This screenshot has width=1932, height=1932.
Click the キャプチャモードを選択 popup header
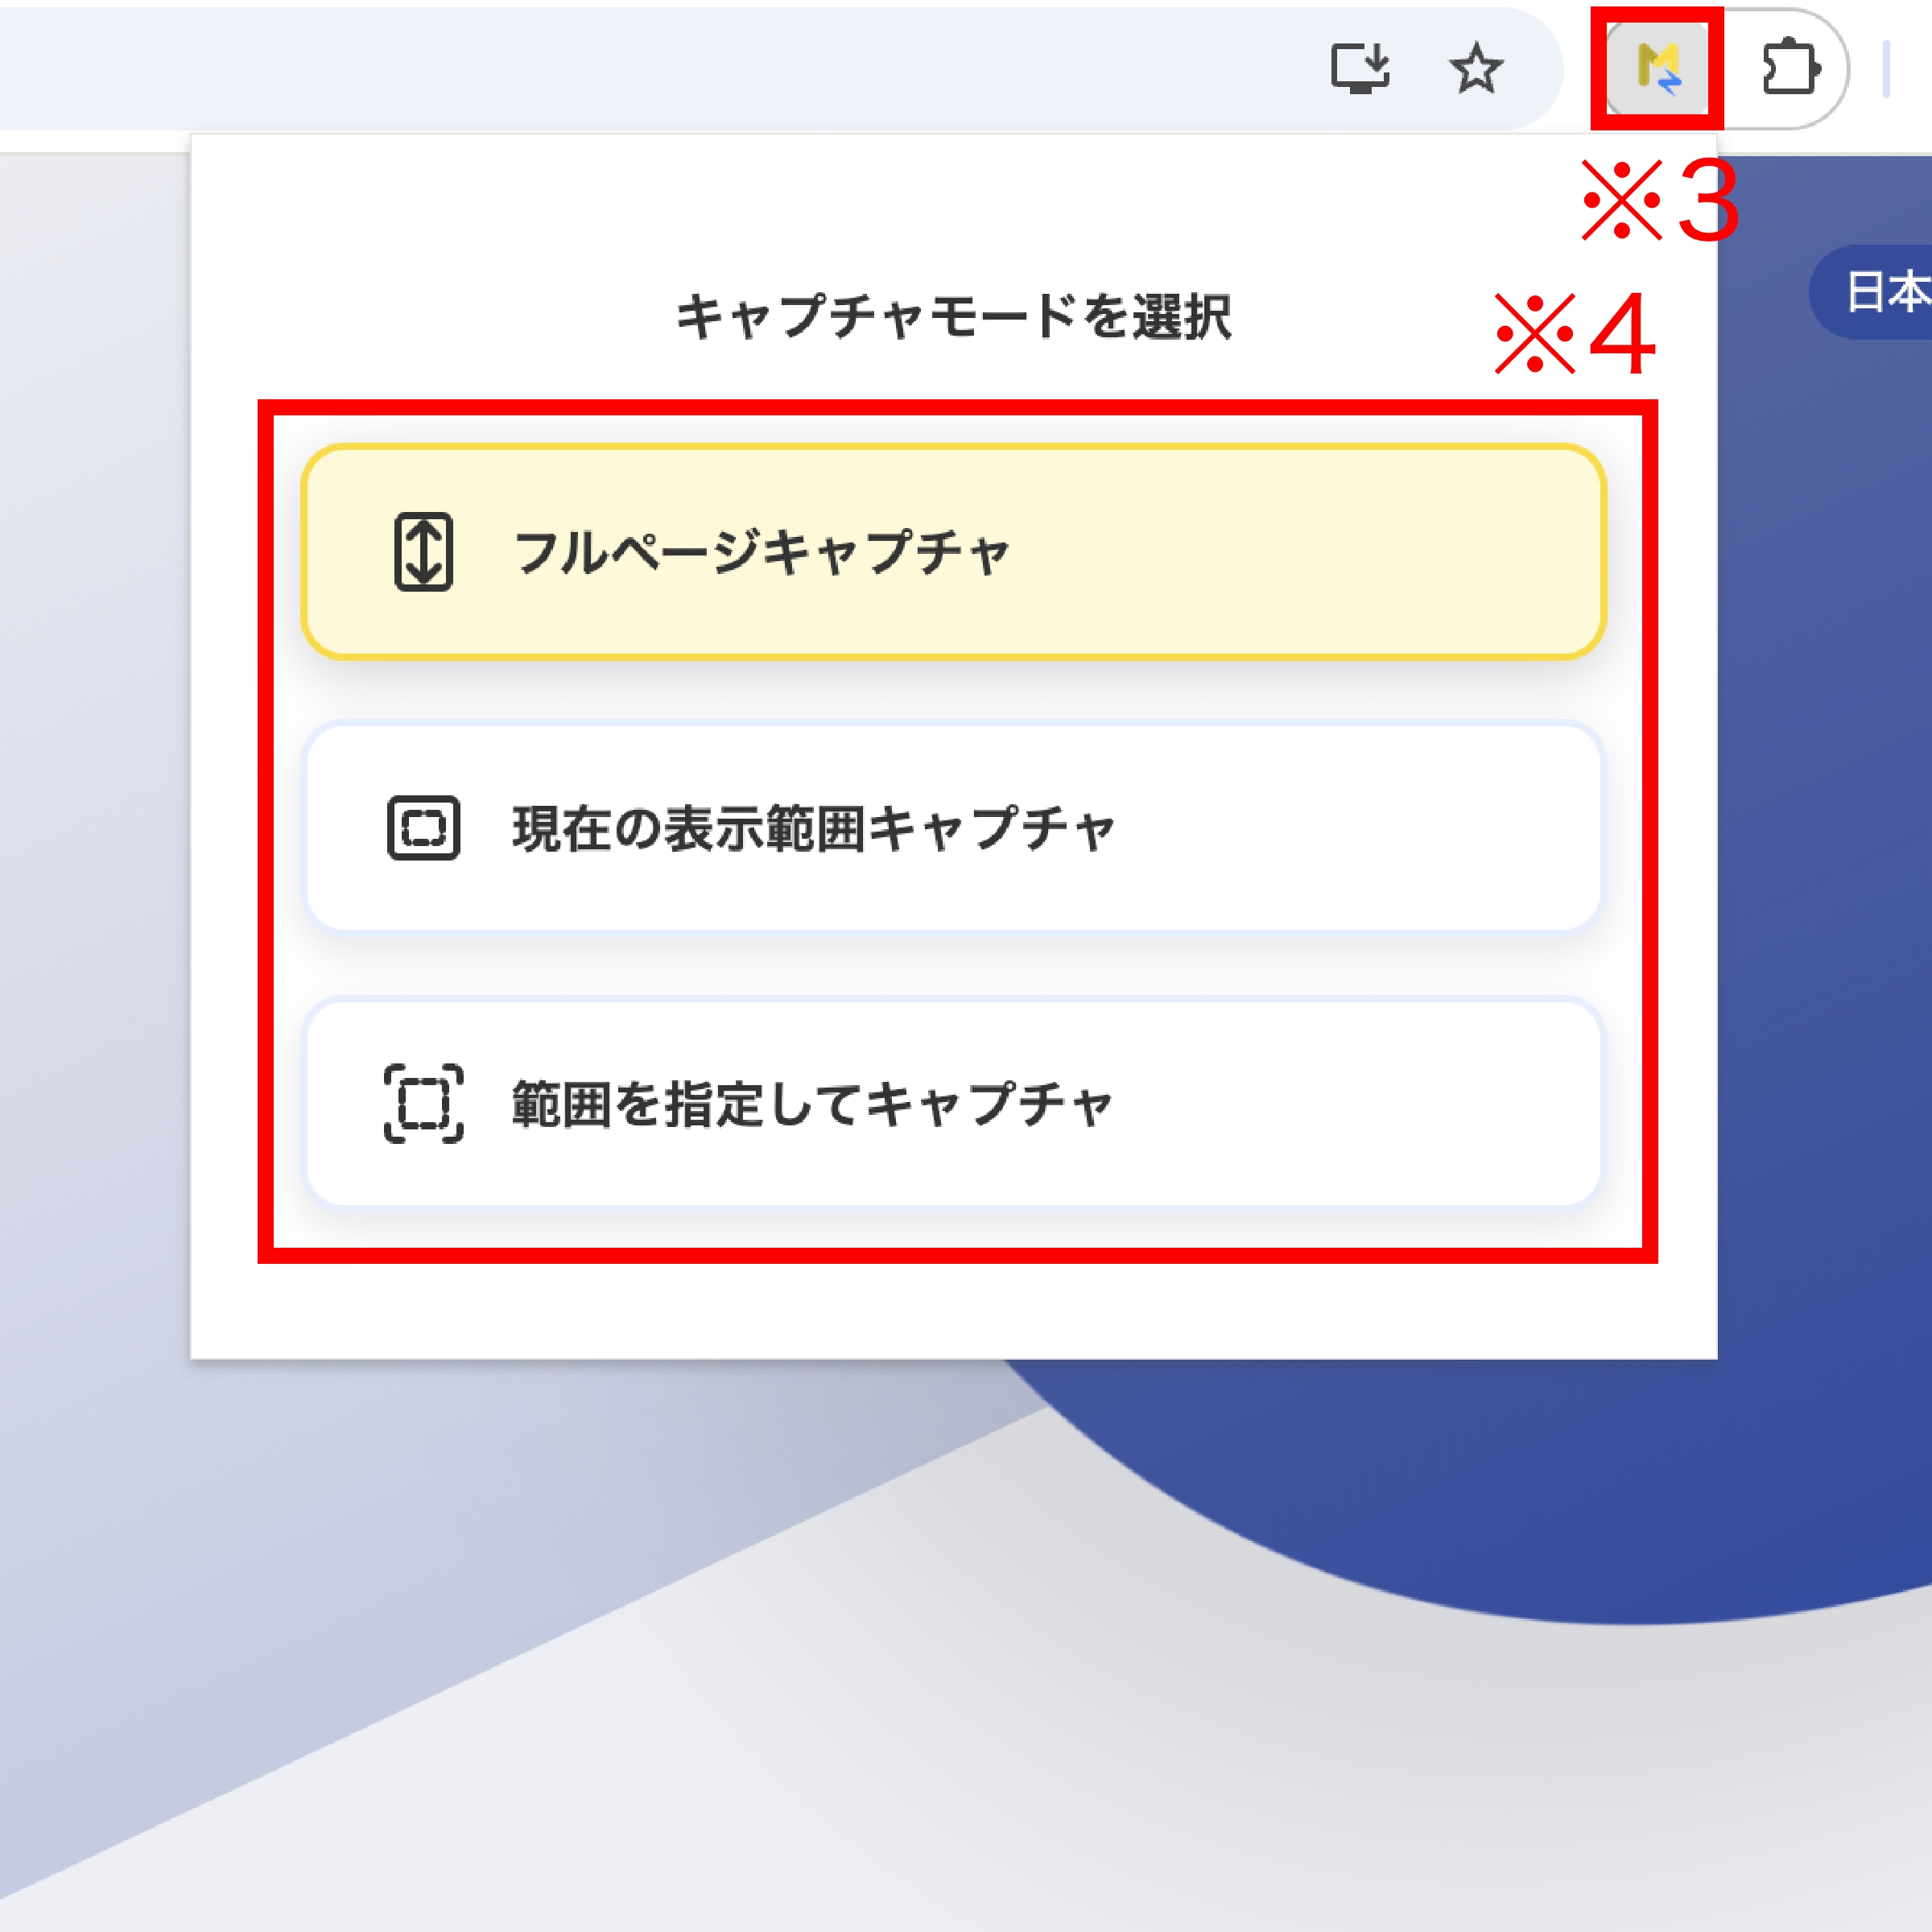pos(953,316)
